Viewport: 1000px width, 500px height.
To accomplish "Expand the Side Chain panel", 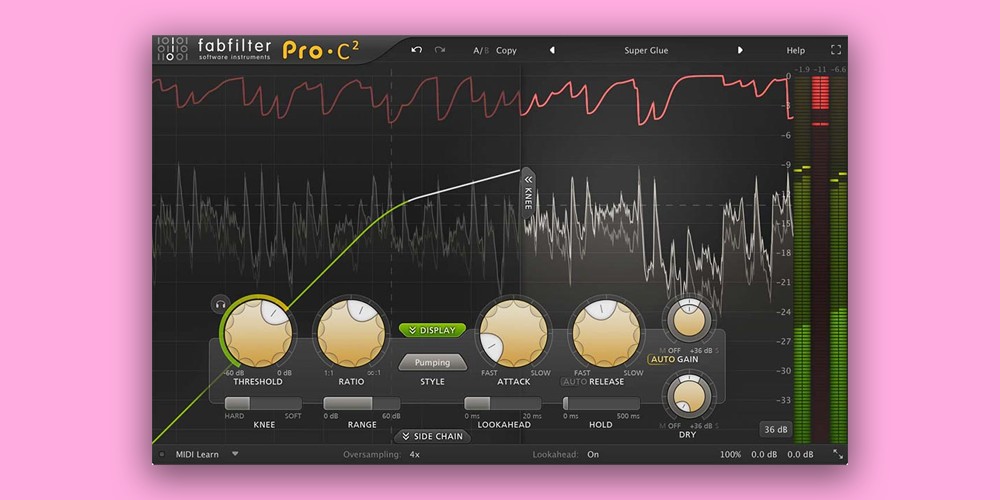I will [432, 436].
